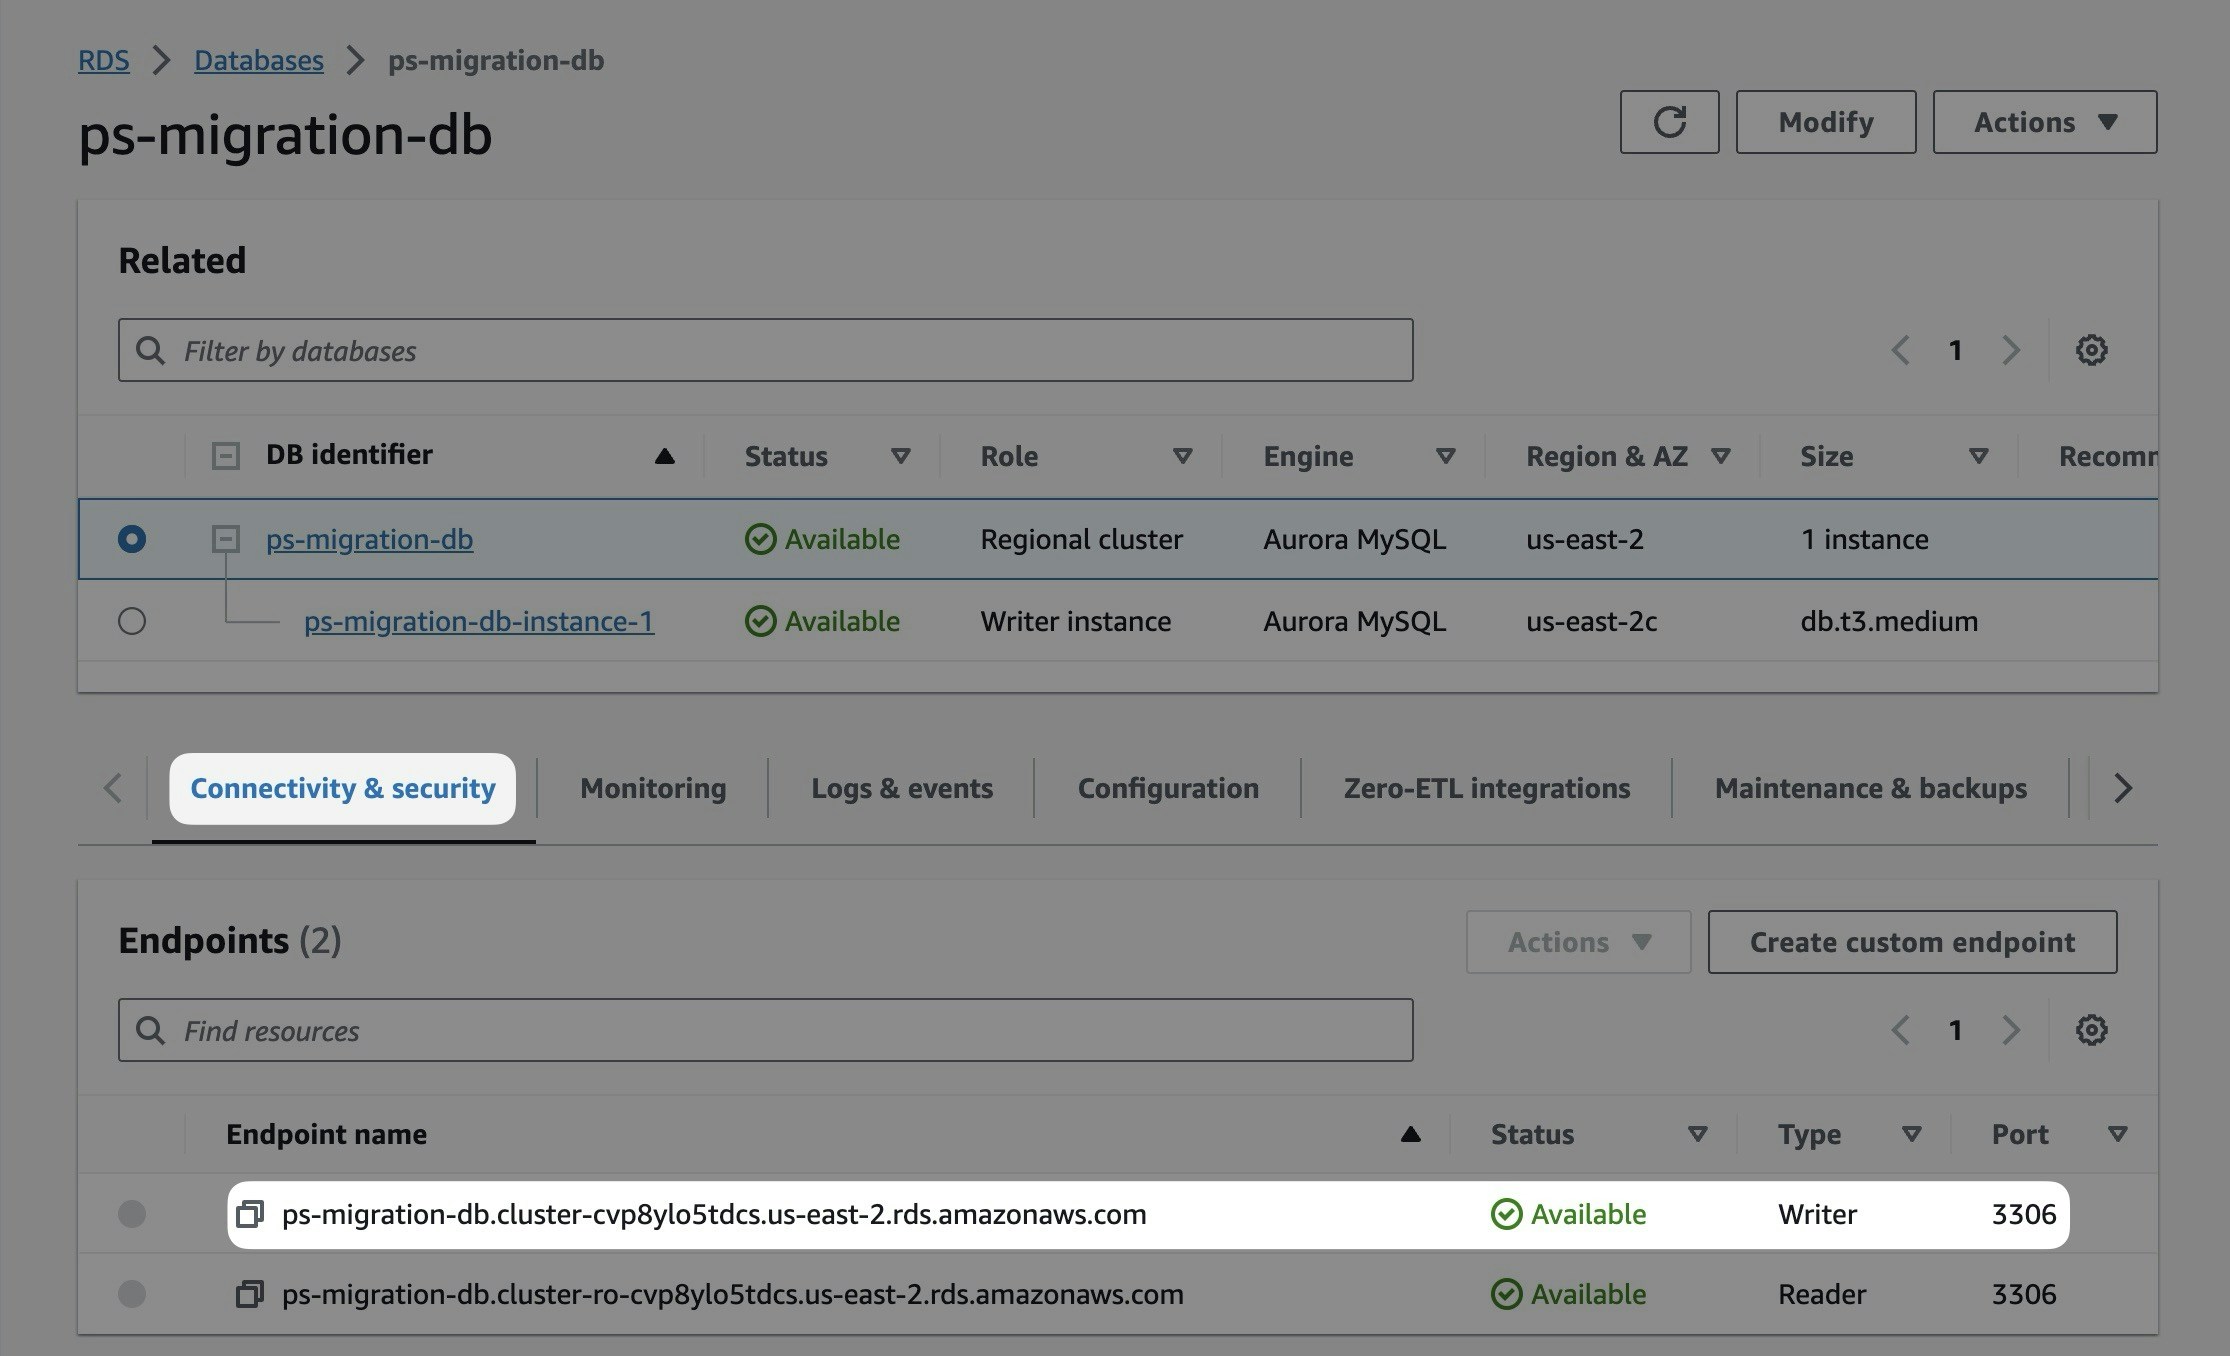Sort by Size column
This screenshot has width=2230, height=1356.
[1978, 456]
